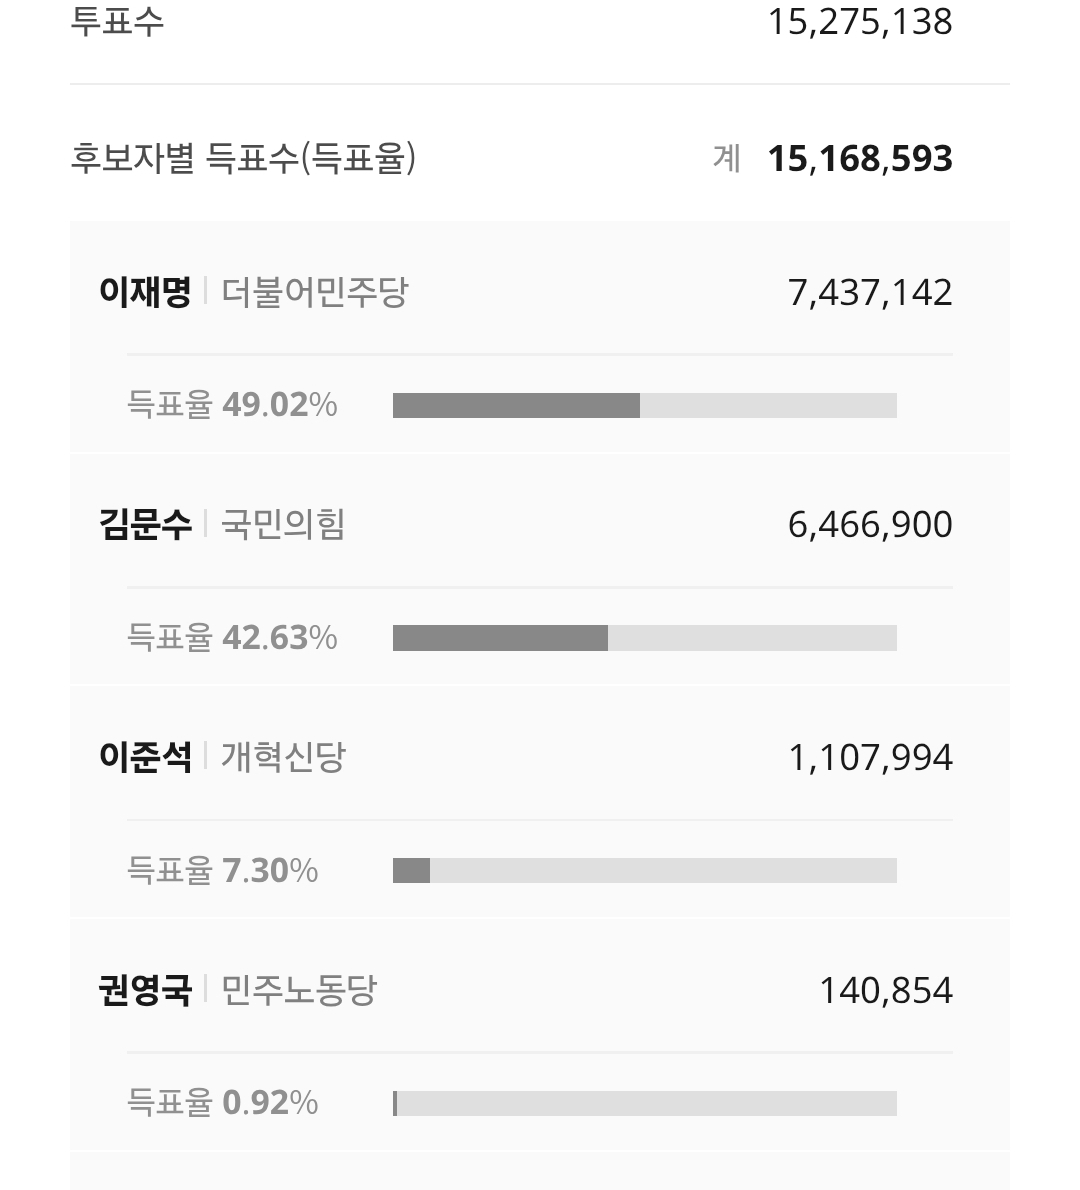This screenshot has width=1080, height=1190.
Task: Click the vote count 1,107,994
Action: click(870, 757)
